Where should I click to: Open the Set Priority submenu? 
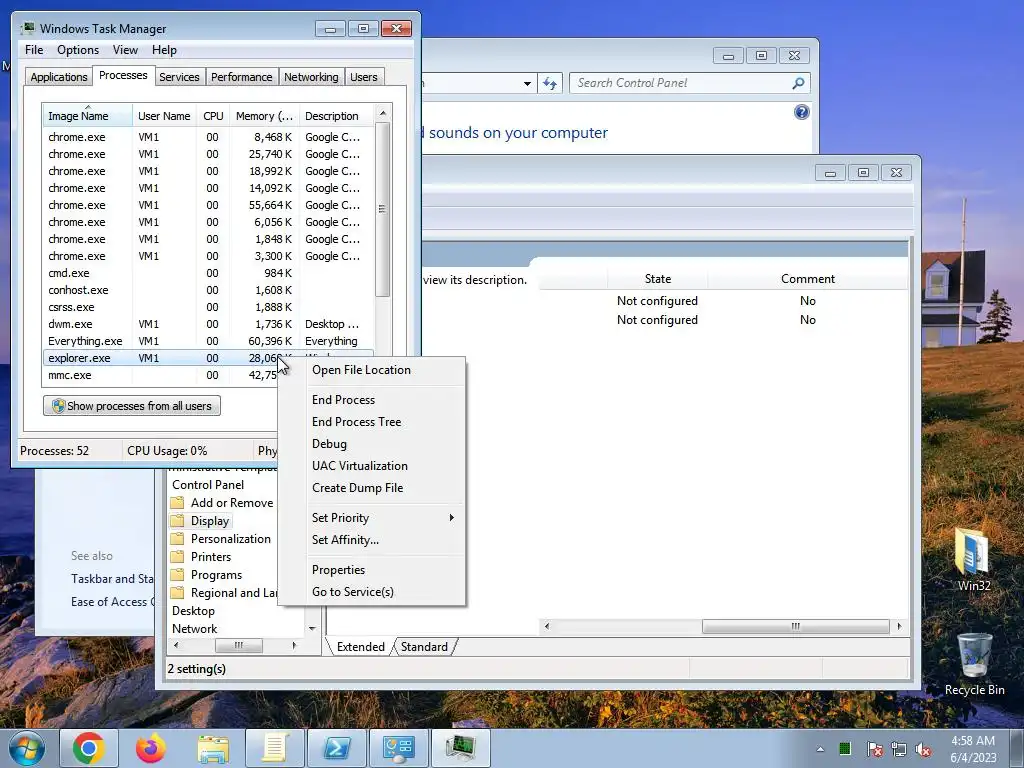click(x=383, y=518)
